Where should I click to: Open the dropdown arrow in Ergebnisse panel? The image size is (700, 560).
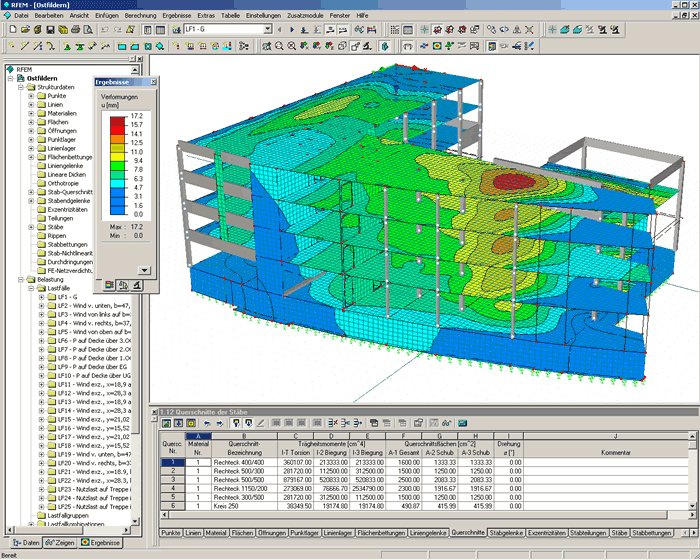[x=144, y=270]
